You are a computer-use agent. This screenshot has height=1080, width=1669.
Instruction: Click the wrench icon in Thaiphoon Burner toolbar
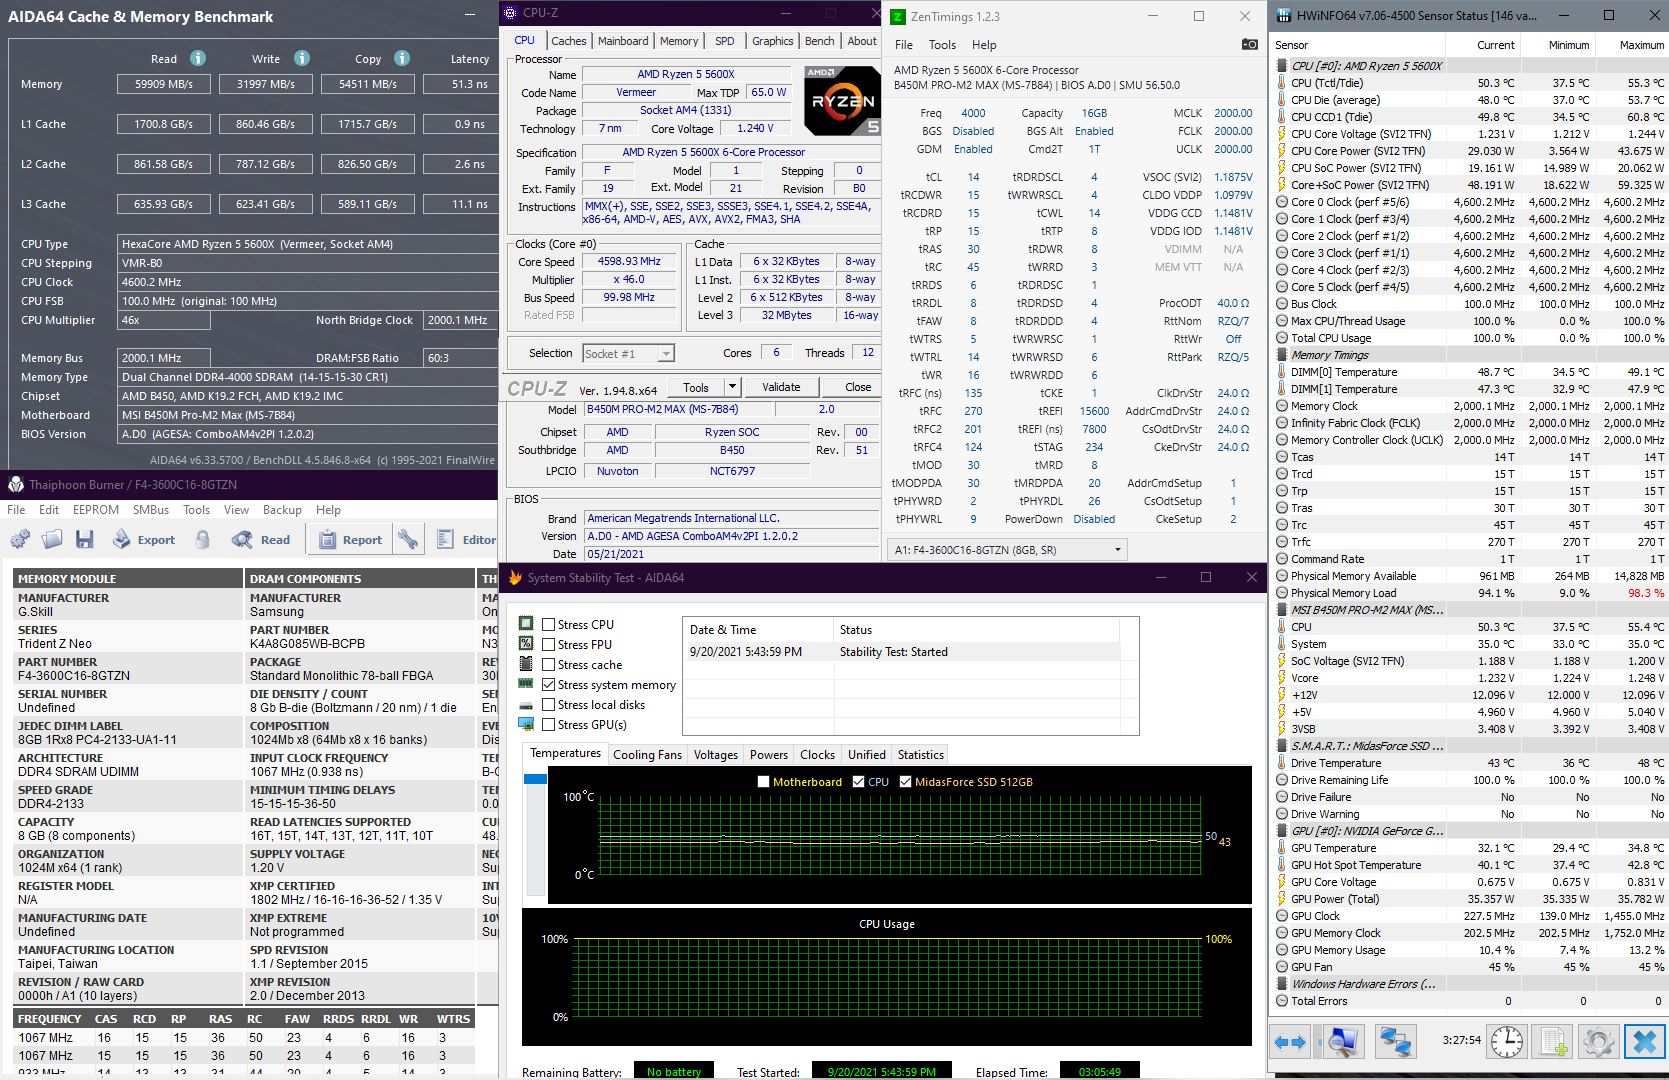[407, 540]
